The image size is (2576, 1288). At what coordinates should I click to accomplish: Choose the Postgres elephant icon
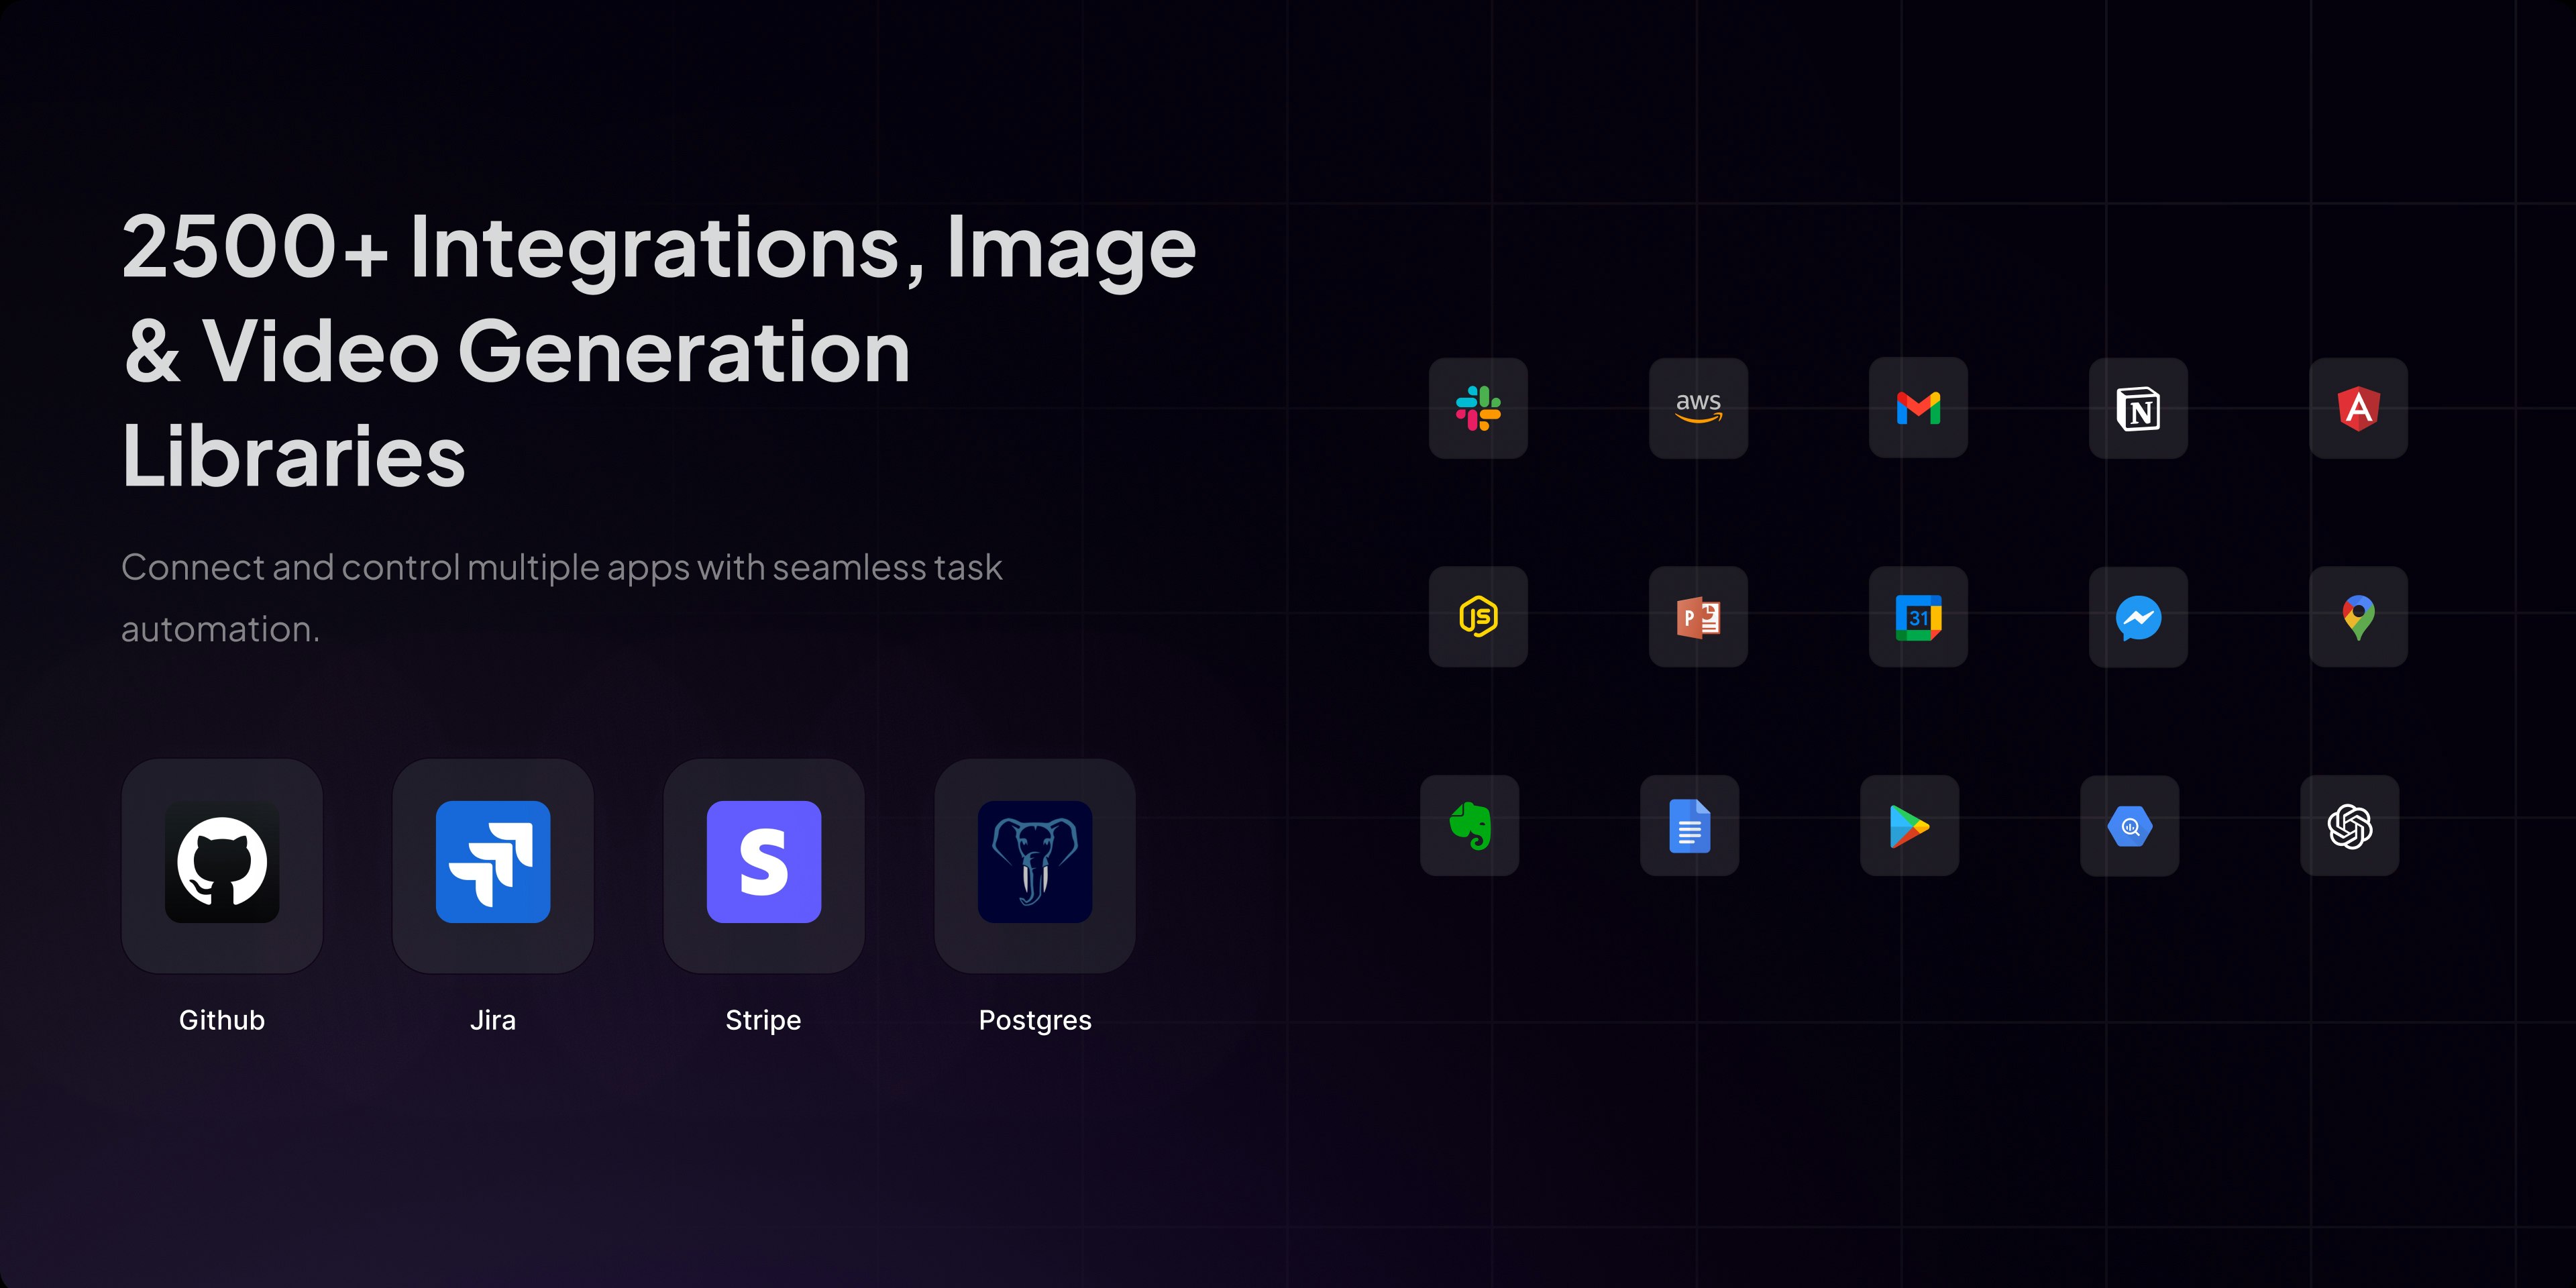point(1035,862)
